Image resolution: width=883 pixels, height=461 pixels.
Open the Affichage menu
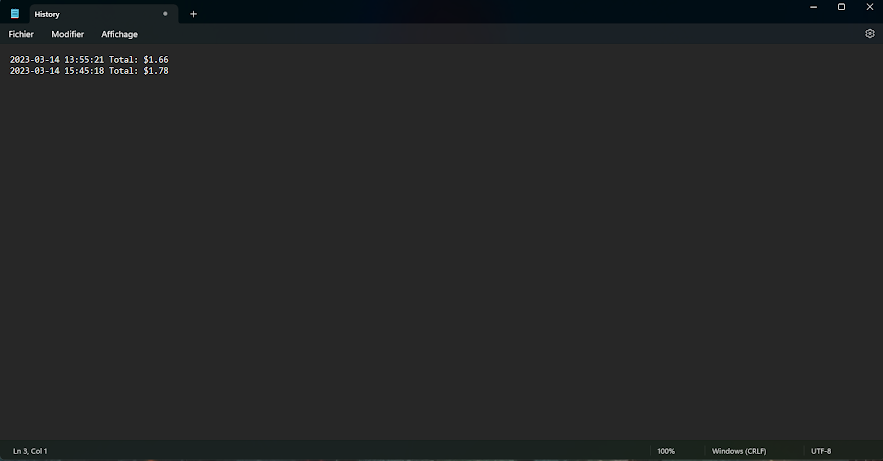coord(119,34)
